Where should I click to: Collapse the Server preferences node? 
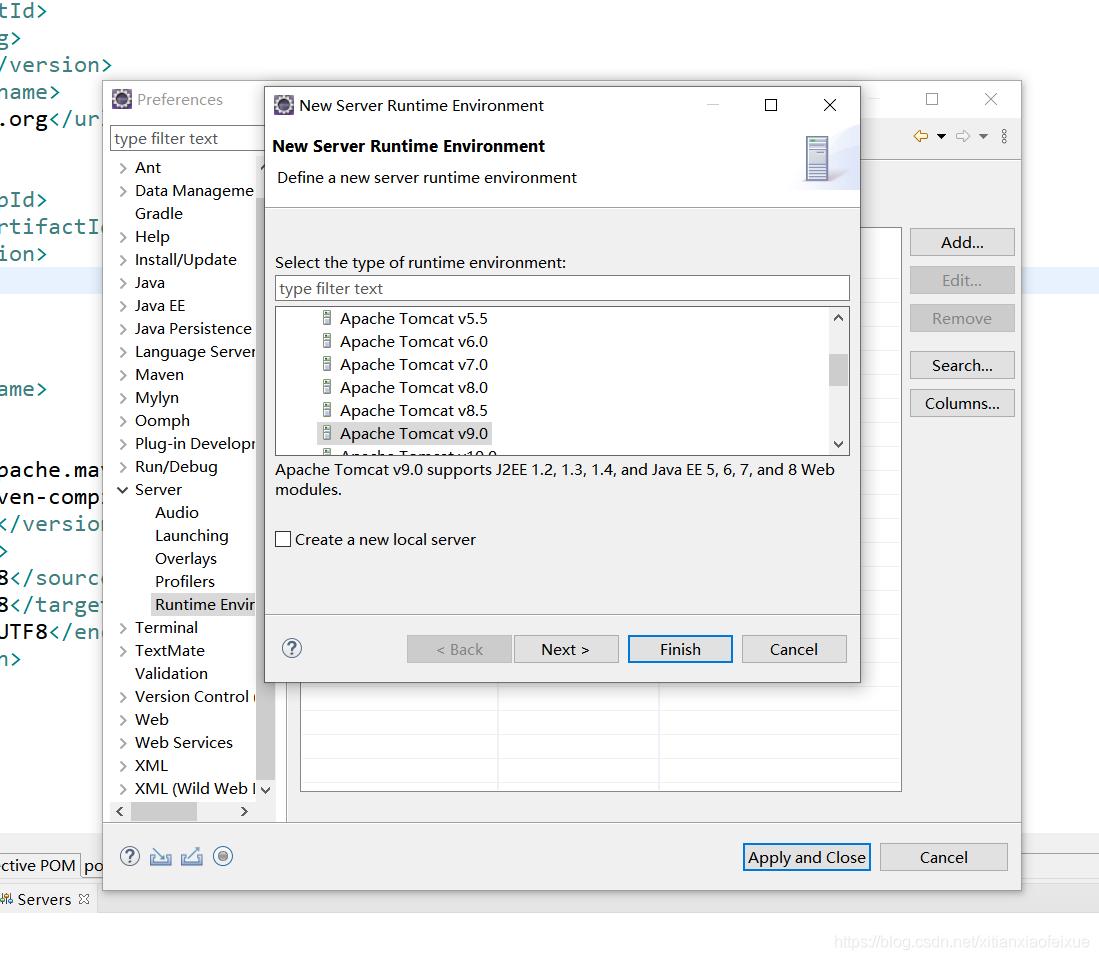[123, 490]
